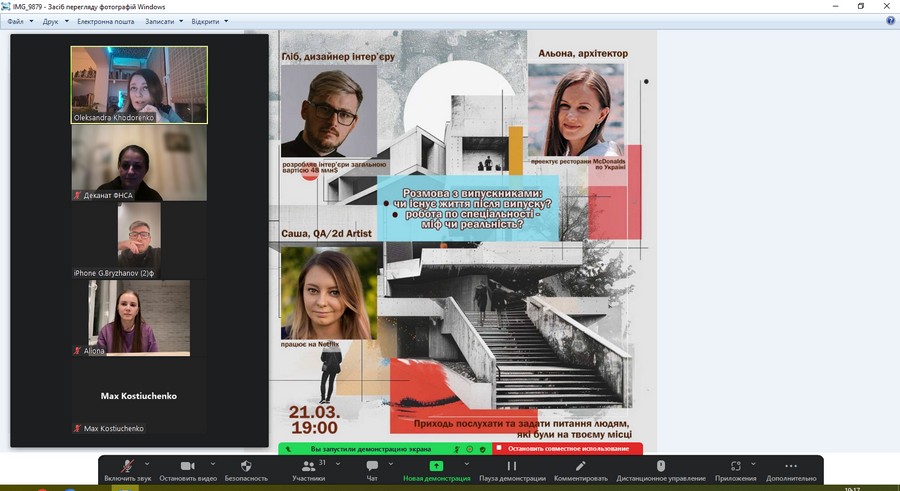Click the microphone icon labeled Включить звук
The height and width of the screenshot is (491, 900).
[x=126, y=466]
